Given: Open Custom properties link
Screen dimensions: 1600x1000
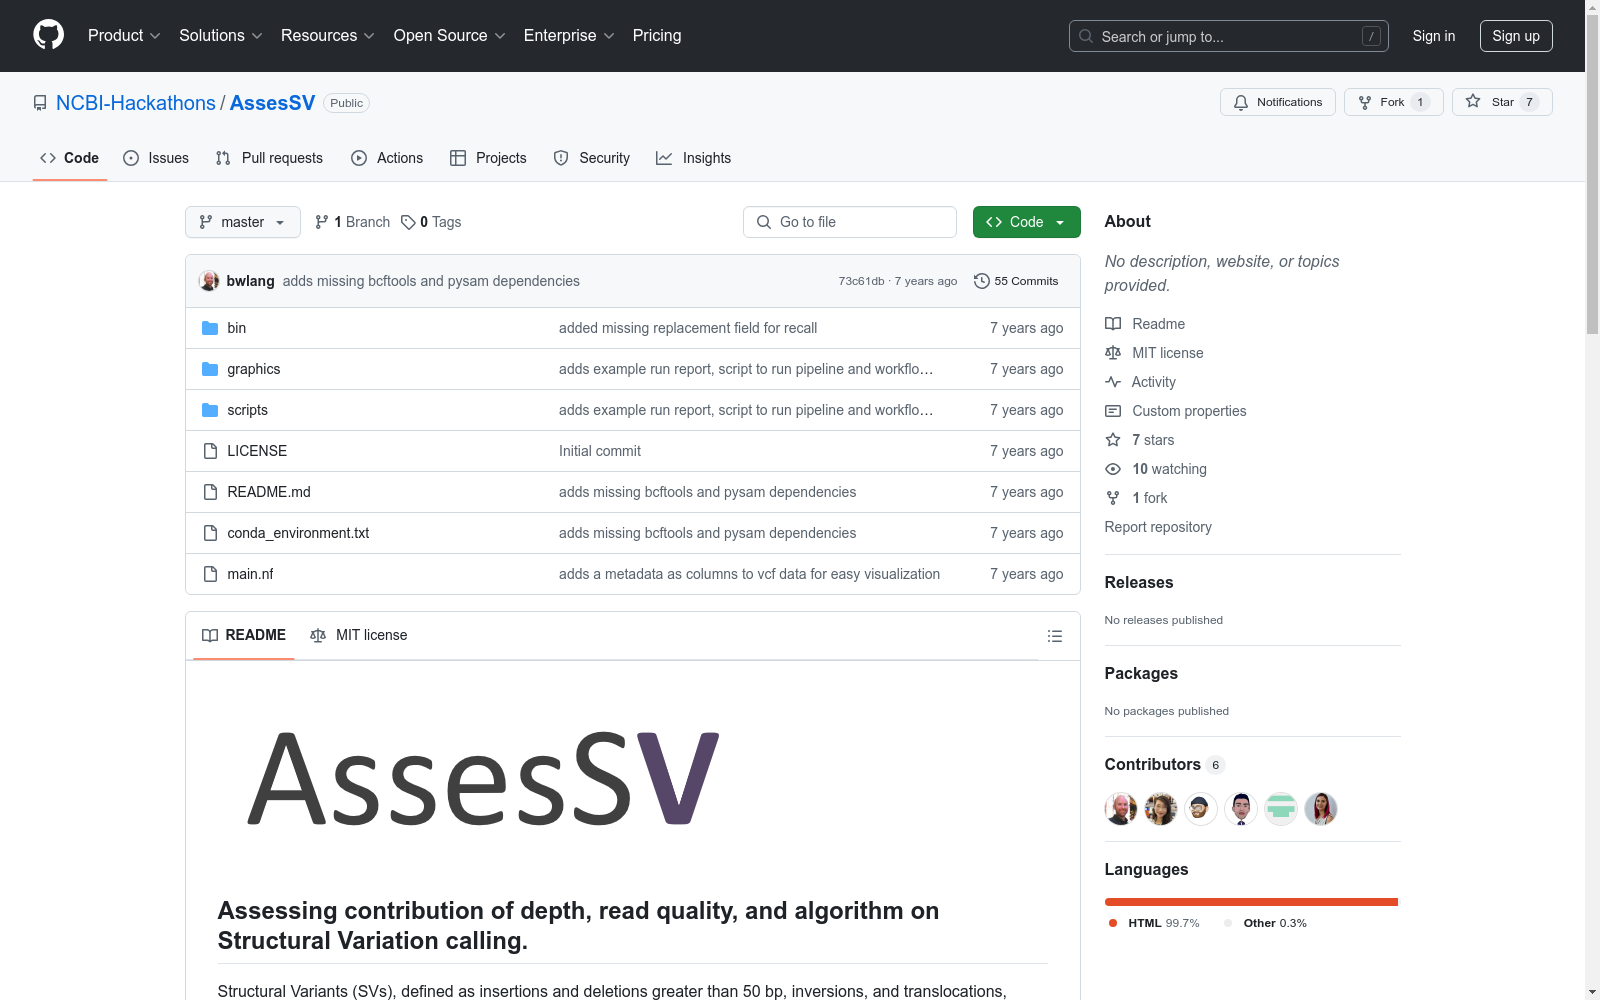Looking at the screenshot, I should point(1176,411).
